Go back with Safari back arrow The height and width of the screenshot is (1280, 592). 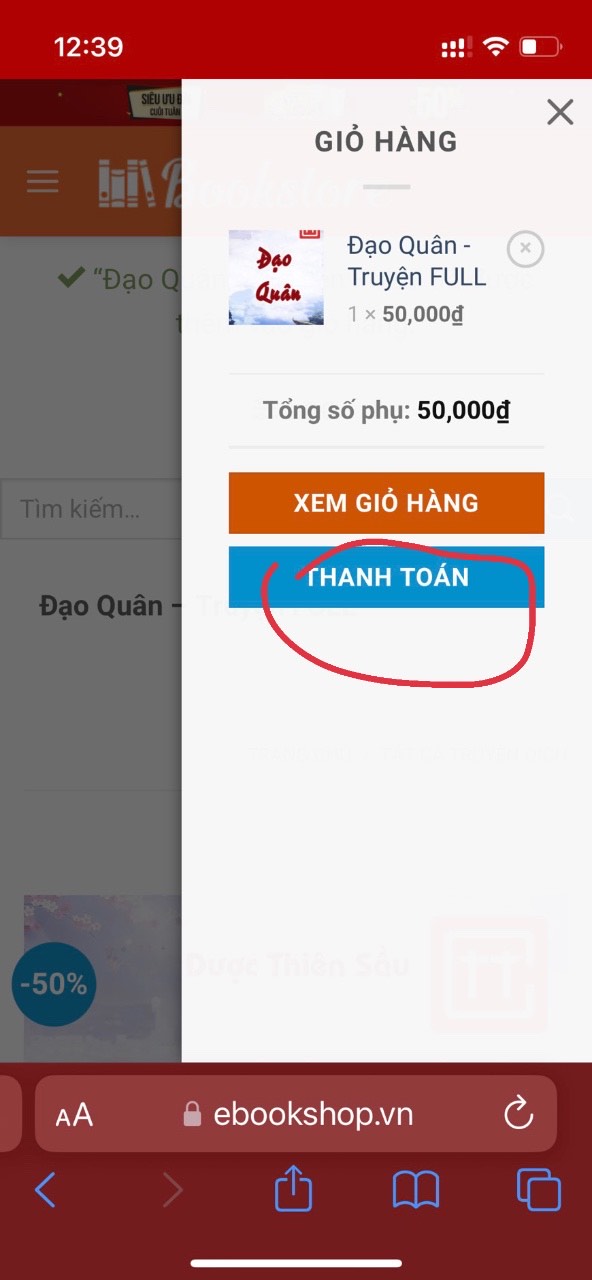45,1190
